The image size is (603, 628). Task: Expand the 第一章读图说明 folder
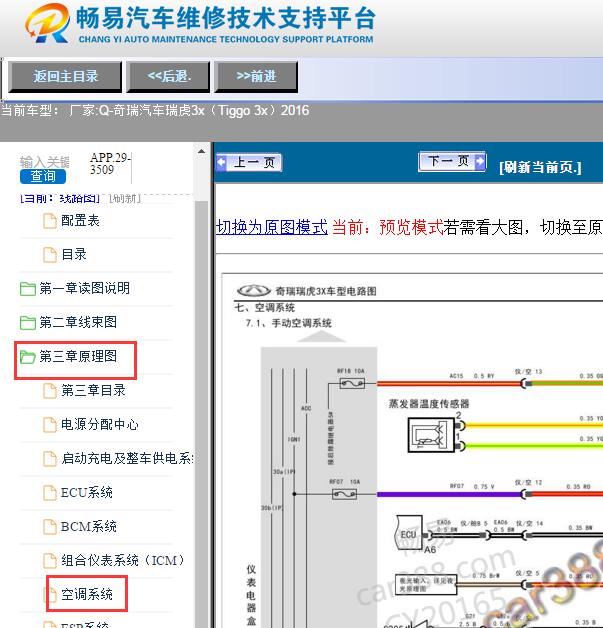click(84, 288)
